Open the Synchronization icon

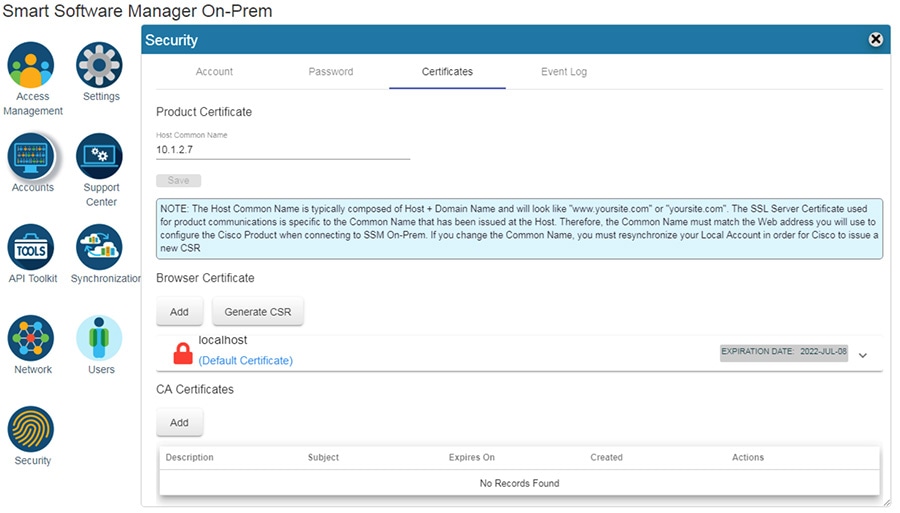(x=99, y=247)
